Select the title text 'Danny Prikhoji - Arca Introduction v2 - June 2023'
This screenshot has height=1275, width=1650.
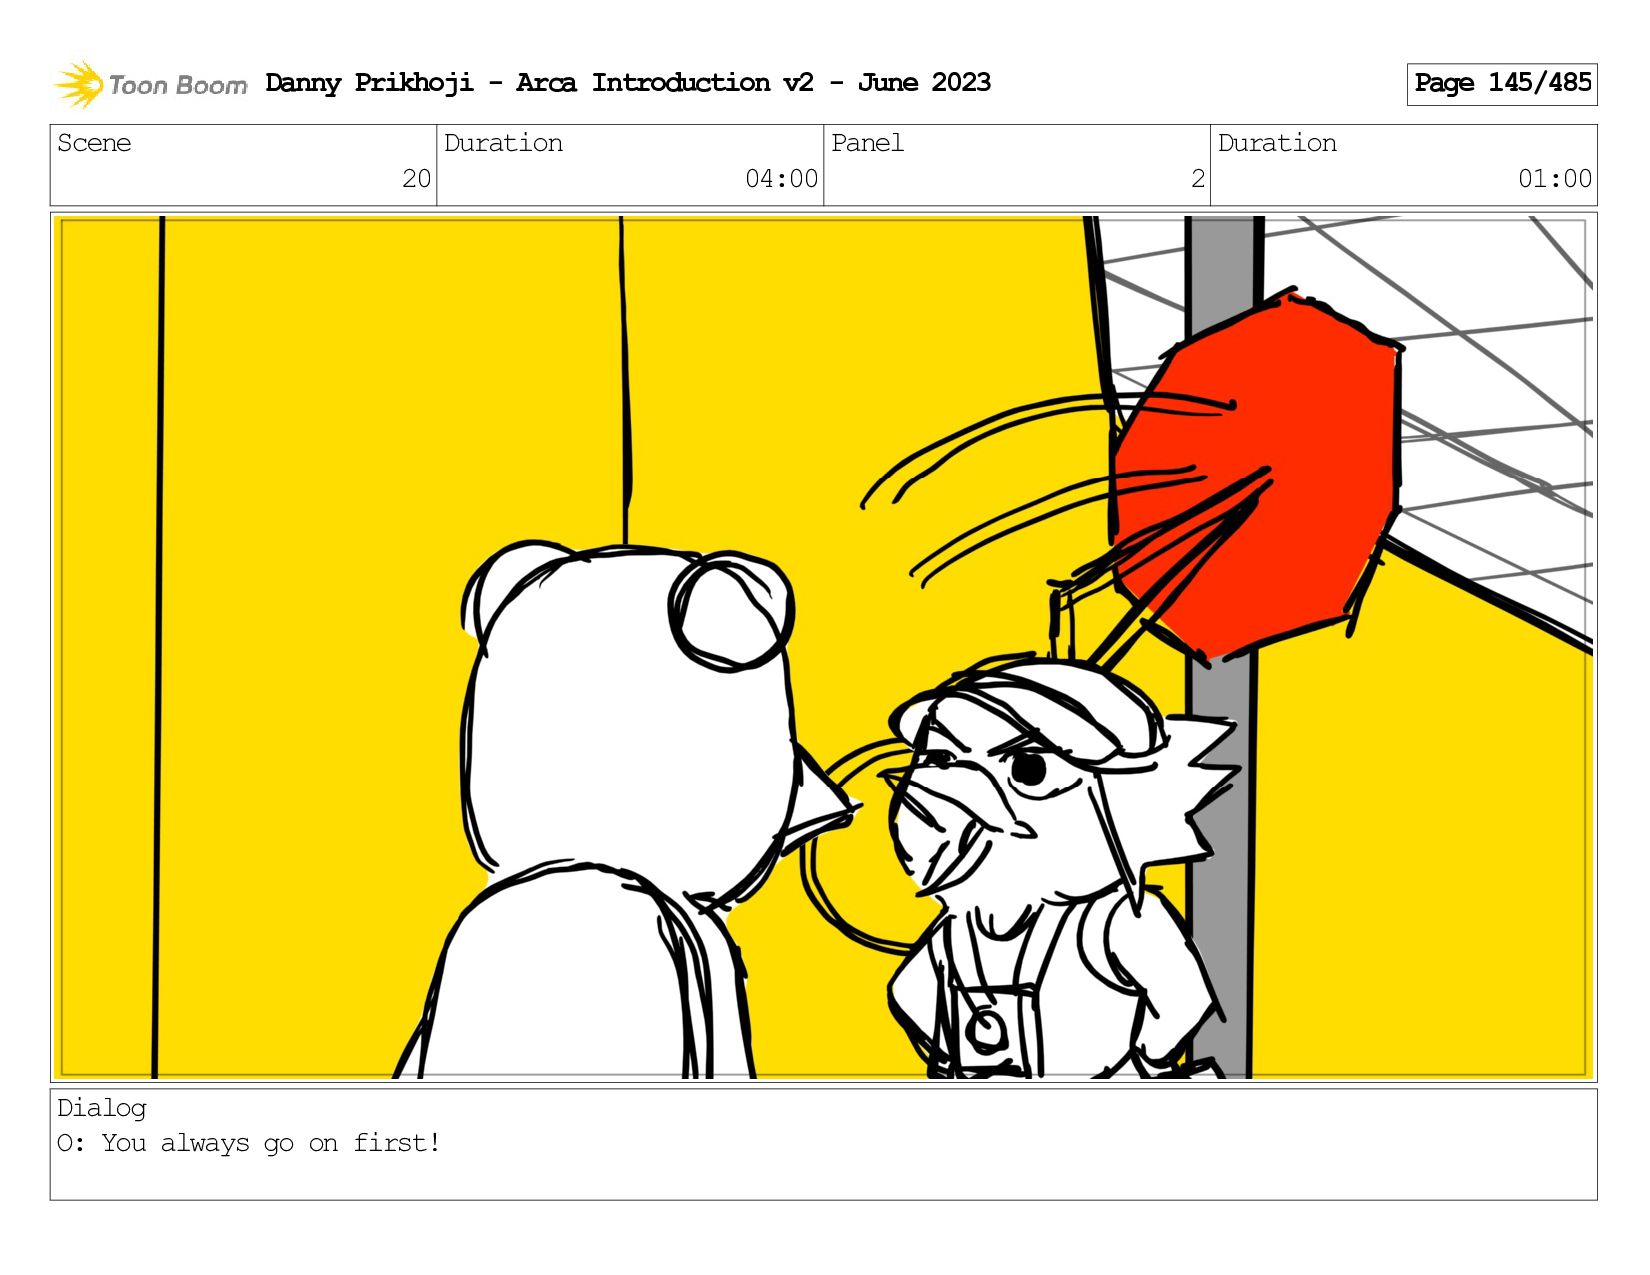[x=628, y=83]
